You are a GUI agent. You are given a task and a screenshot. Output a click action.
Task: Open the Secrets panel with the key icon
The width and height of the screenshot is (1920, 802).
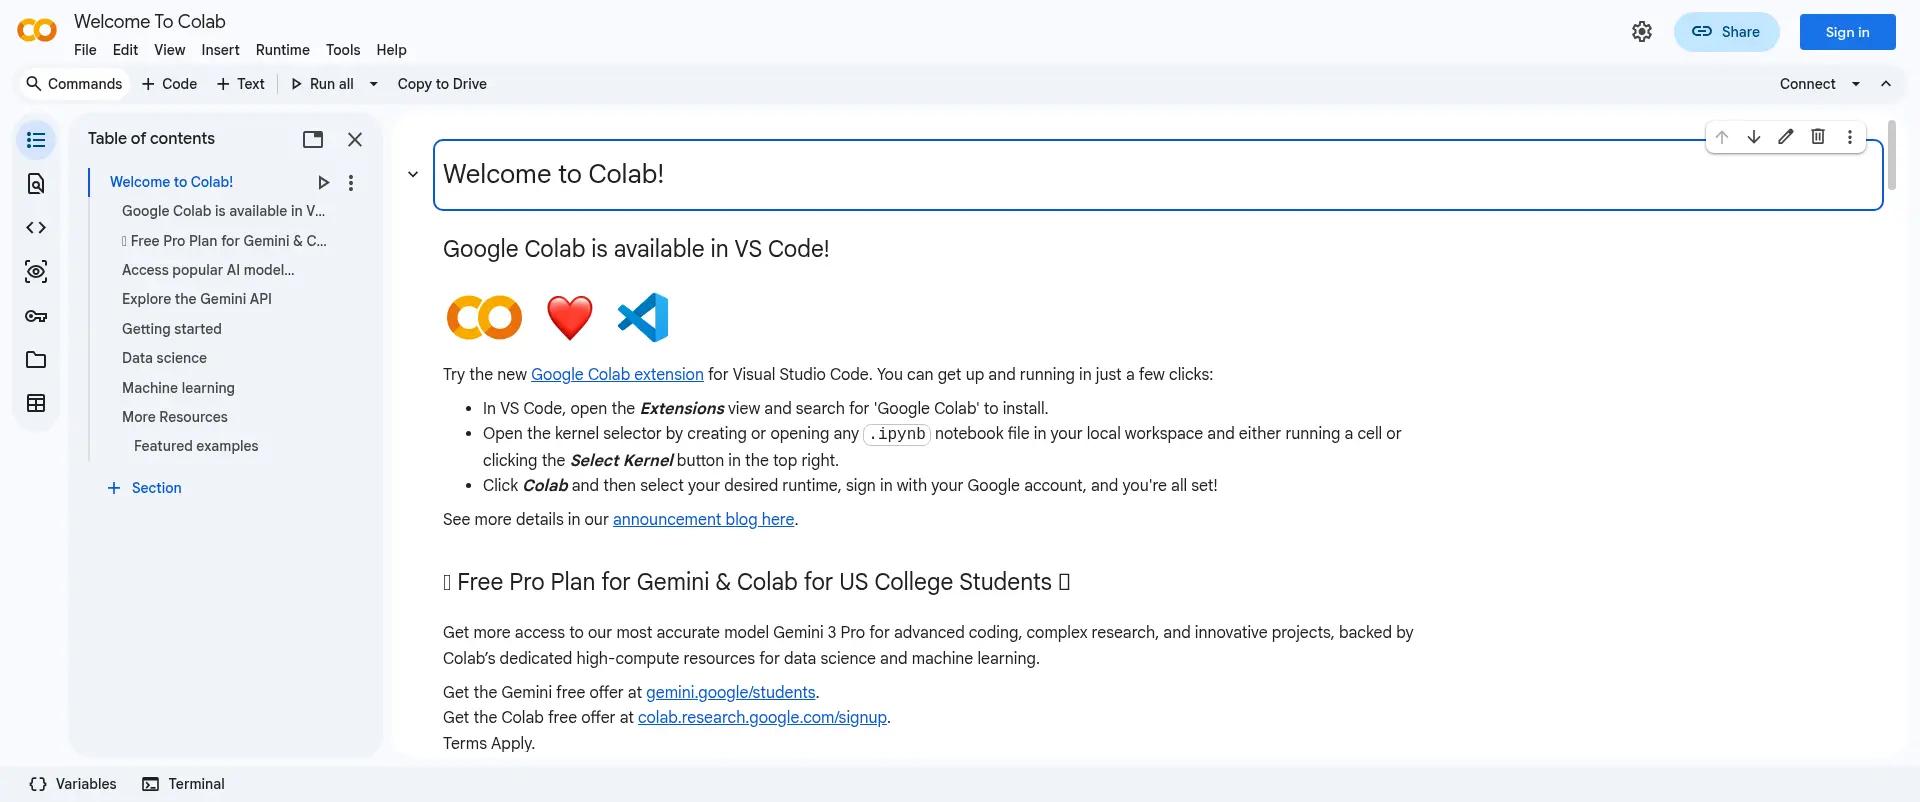tap(36, 316)
